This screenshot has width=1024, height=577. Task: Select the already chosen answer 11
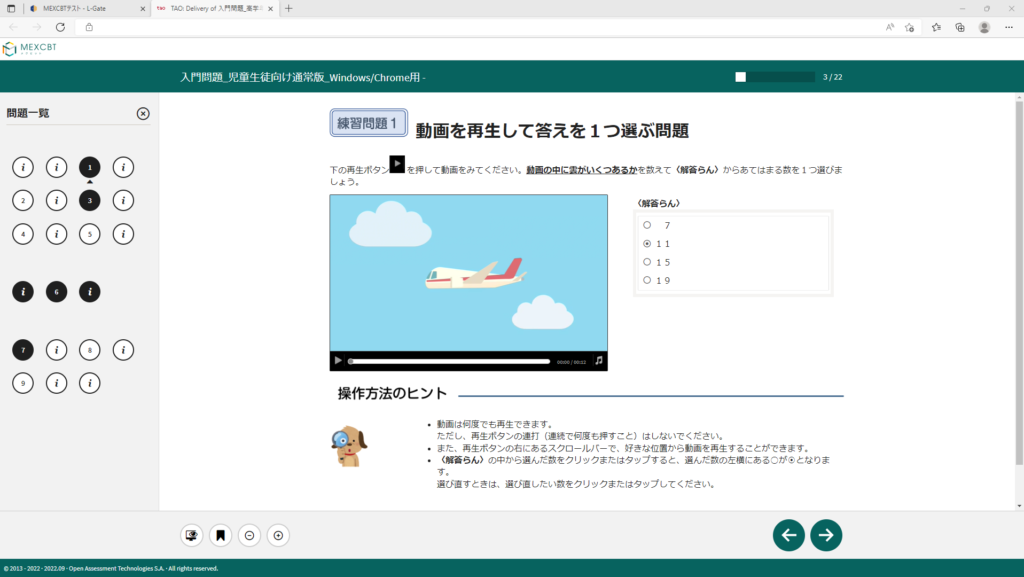tap(647, 244)
